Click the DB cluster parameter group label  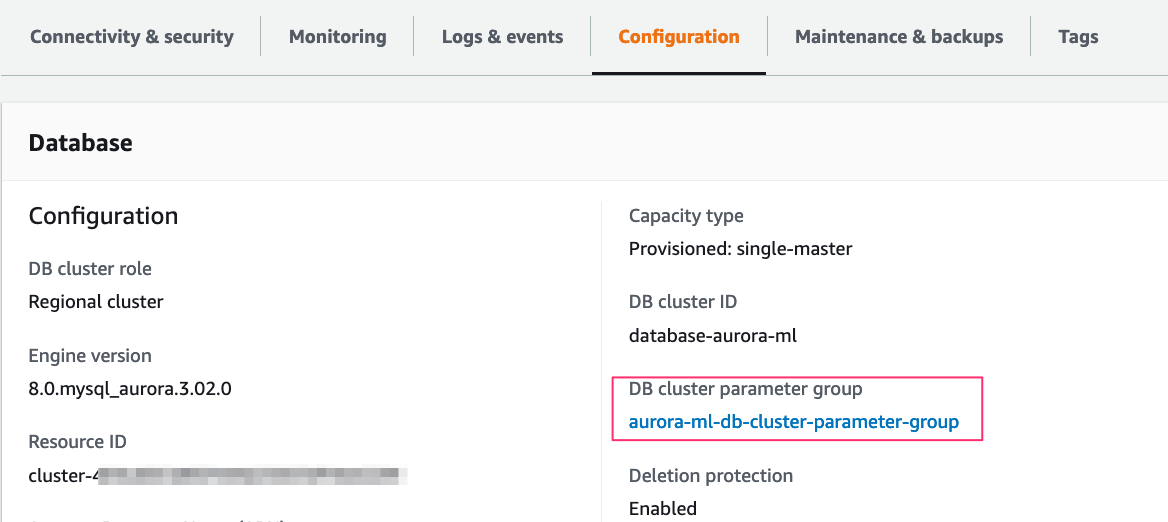(x=745, y=389)
